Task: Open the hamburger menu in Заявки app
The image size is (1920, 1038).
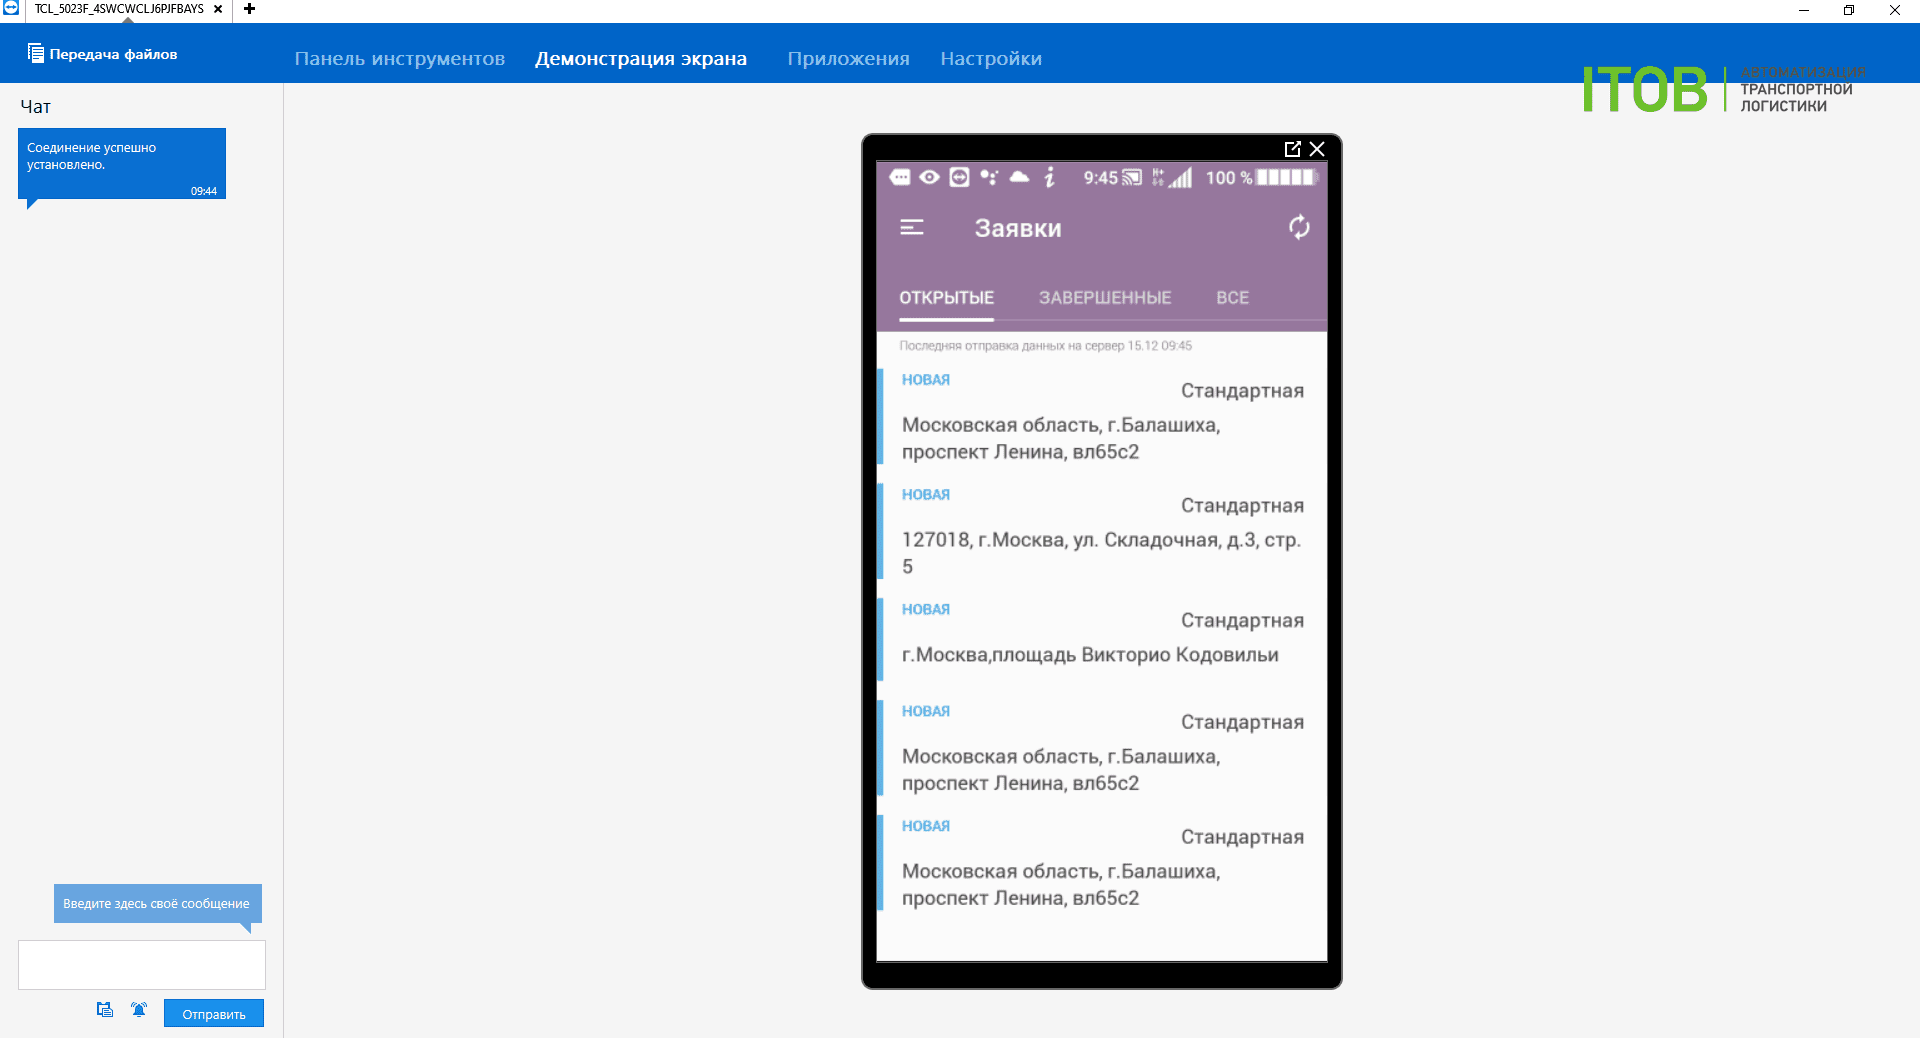Action: tap(912, 228)
